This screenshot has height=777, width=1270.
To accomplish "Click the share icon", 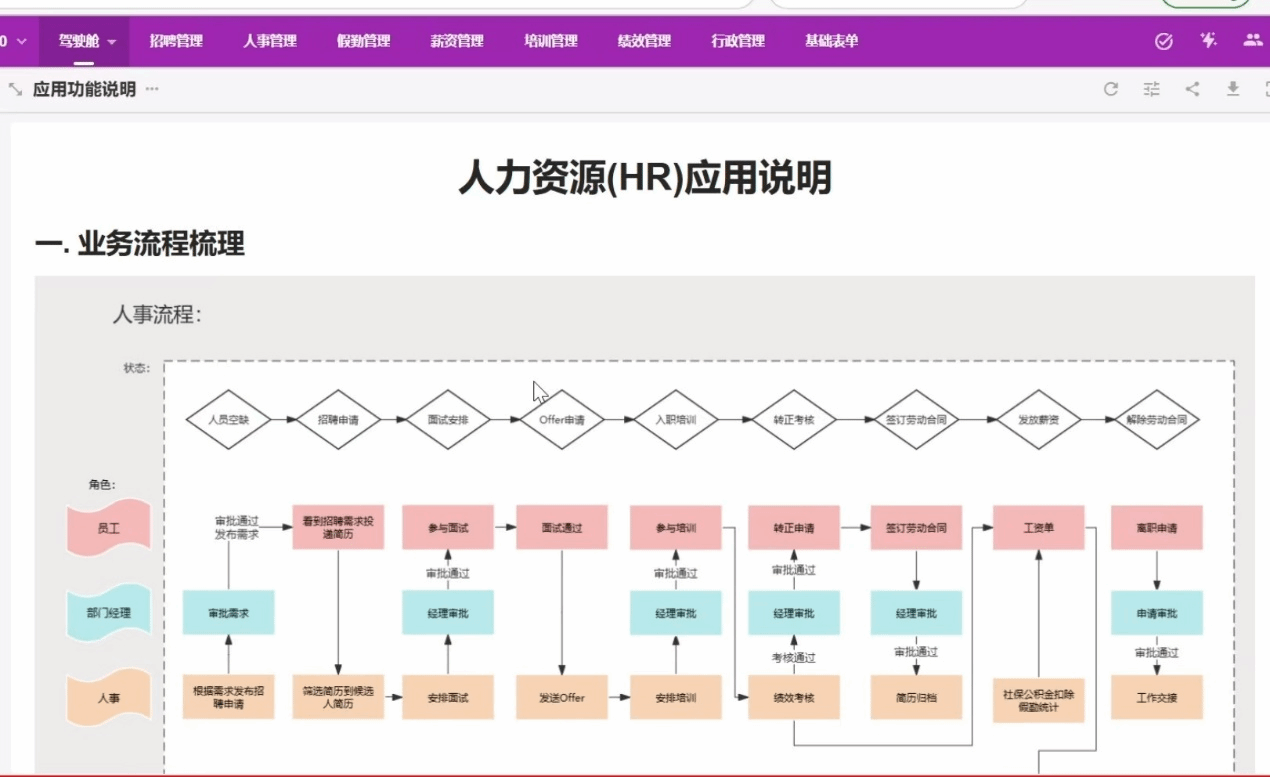I will point(1192,89).
